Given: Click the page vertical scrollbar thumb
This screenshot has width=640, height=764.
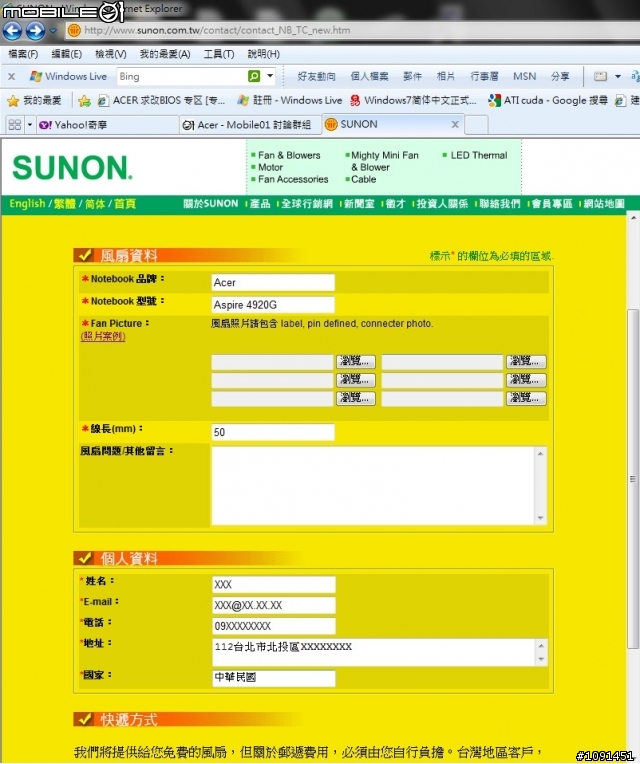Looking at the screenshot, I should [632, 479].
